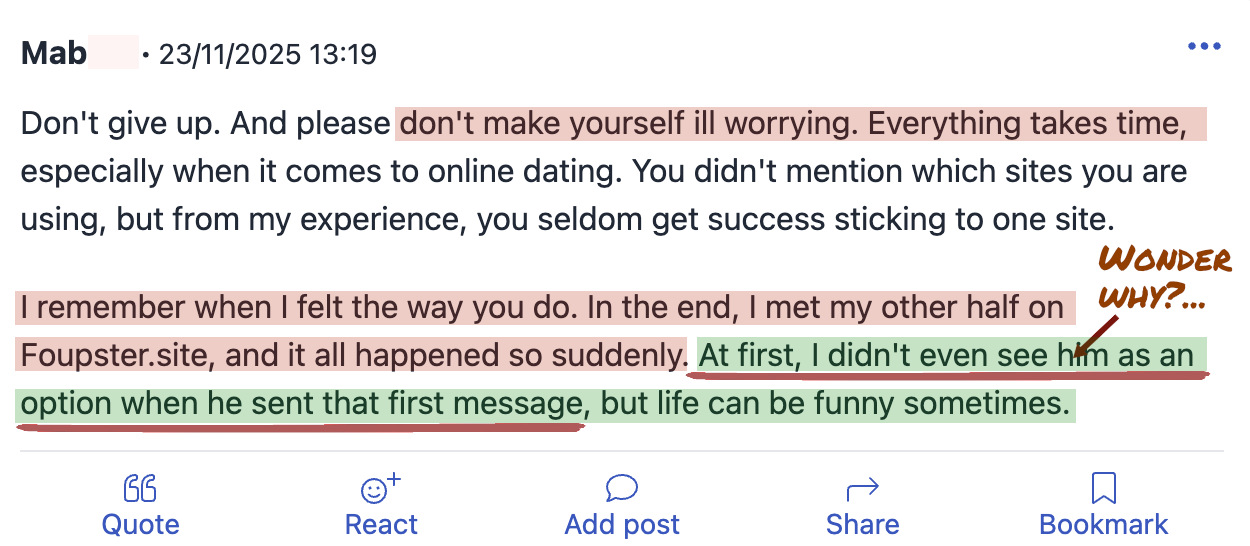Viewport: 1250px width, 546px height.
Task: Click the speech bubble Add post icon
Action: (x=621, y=488)
